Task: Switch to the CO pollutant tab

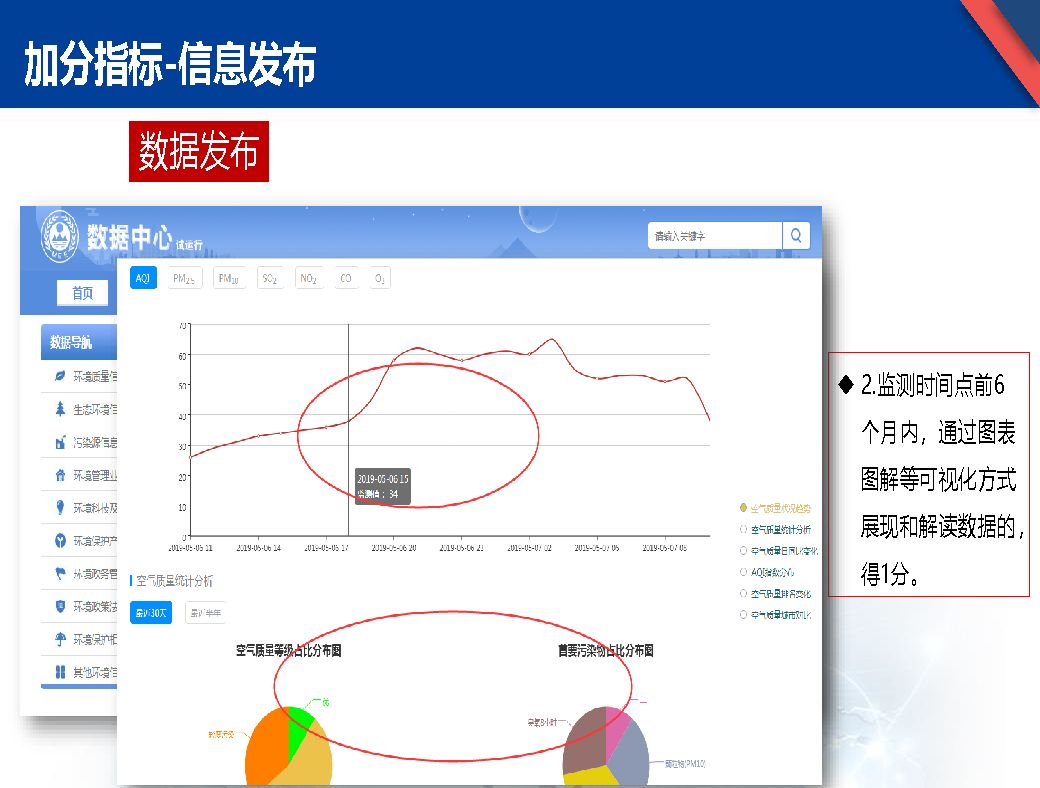Action: pos(346,278)
